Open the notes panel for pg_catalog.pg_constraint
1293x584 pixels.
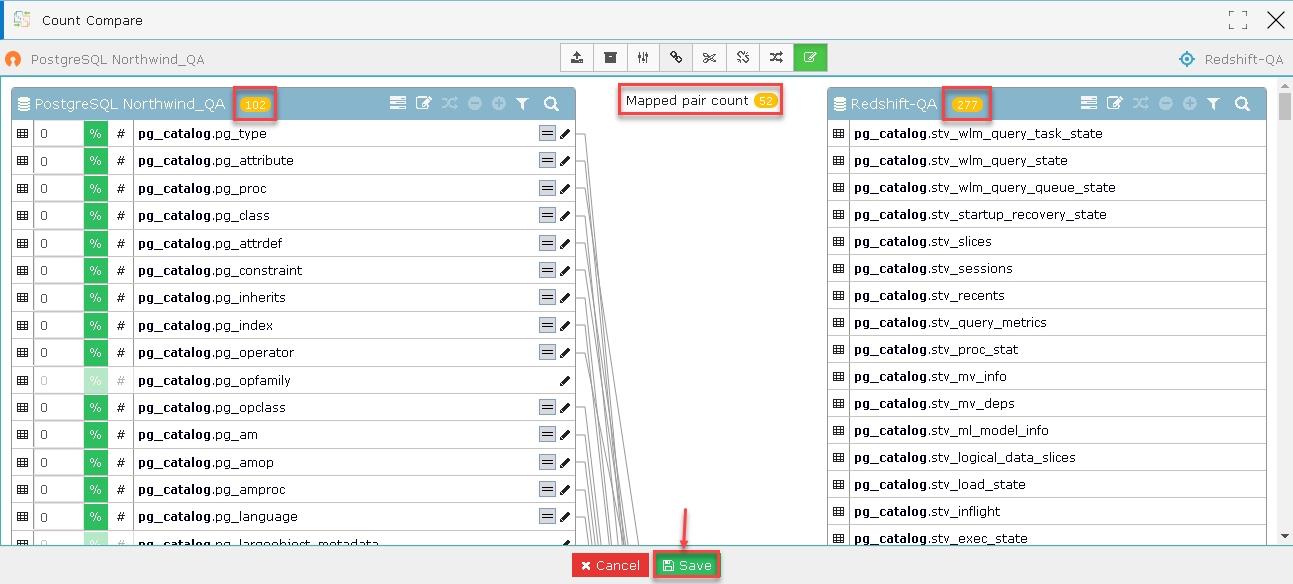tap(547, 269)
